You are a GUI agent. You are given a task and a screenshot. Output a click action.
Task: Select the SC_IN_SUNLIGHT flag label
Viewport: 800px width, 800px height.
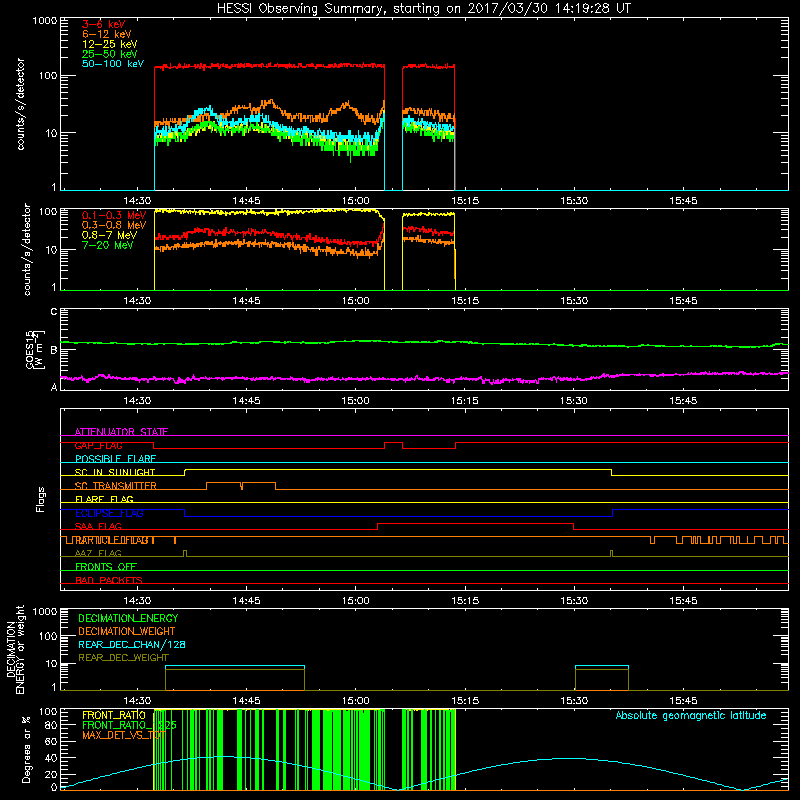point(115,472)
